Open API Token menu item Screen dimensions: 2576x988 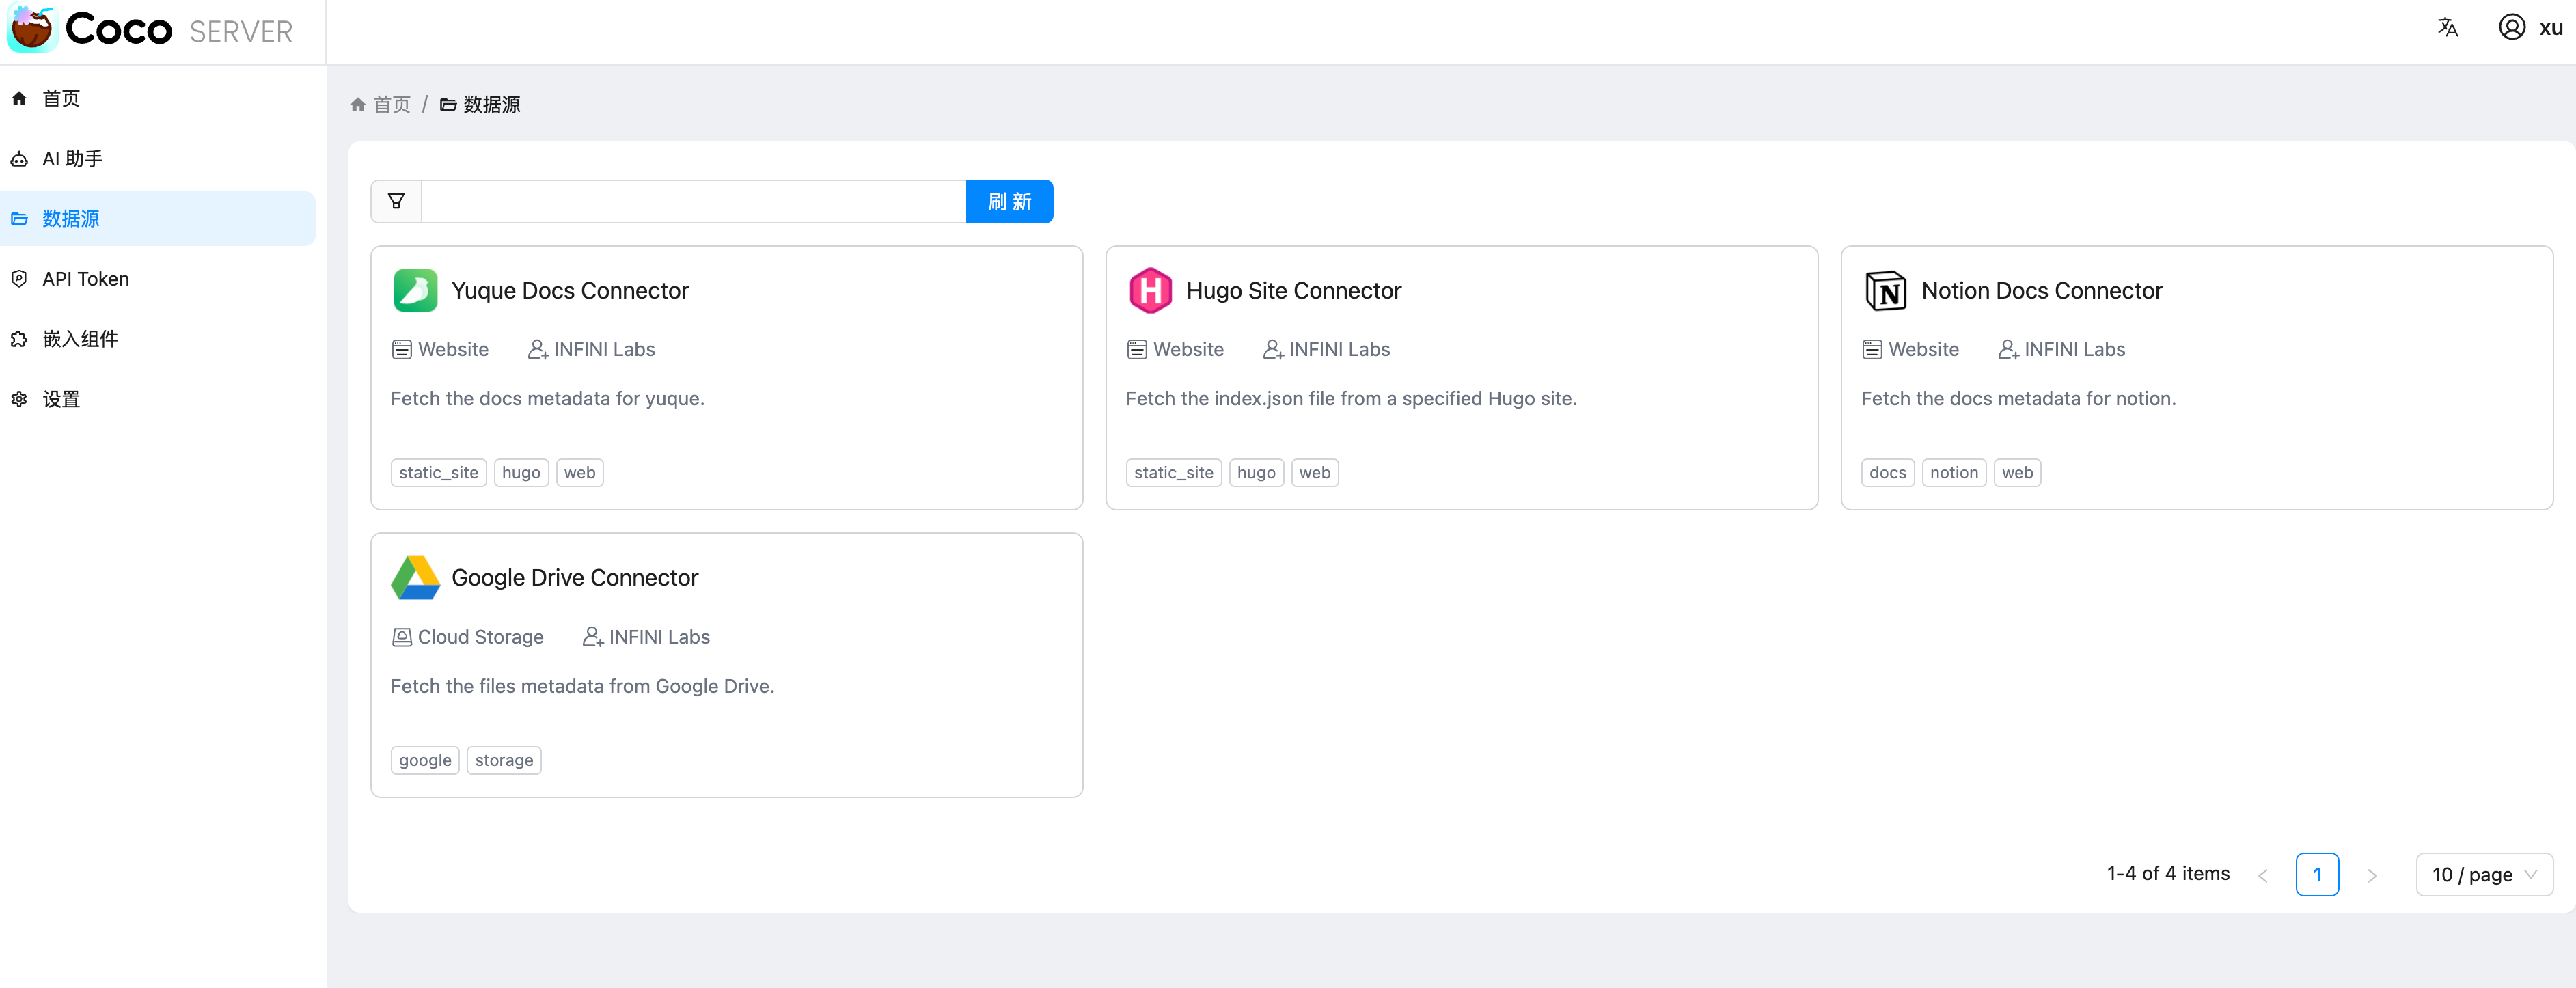[85, 279]
